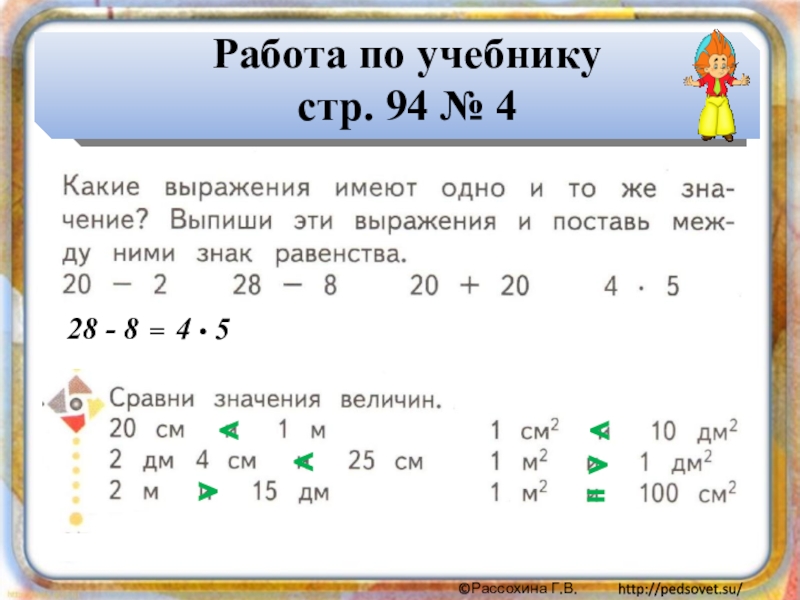Click the gray expression 28 − 8 in the task row
Viewport: 800px width, 600px height.
(x=285, y=285)
